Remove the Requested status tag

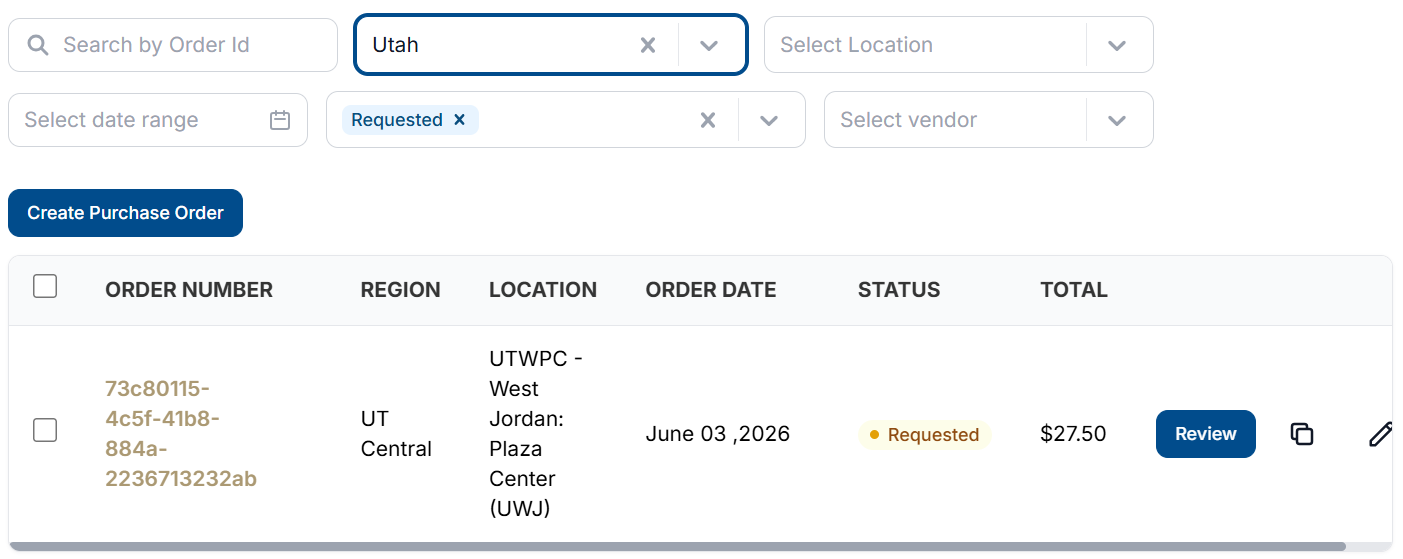460,120
